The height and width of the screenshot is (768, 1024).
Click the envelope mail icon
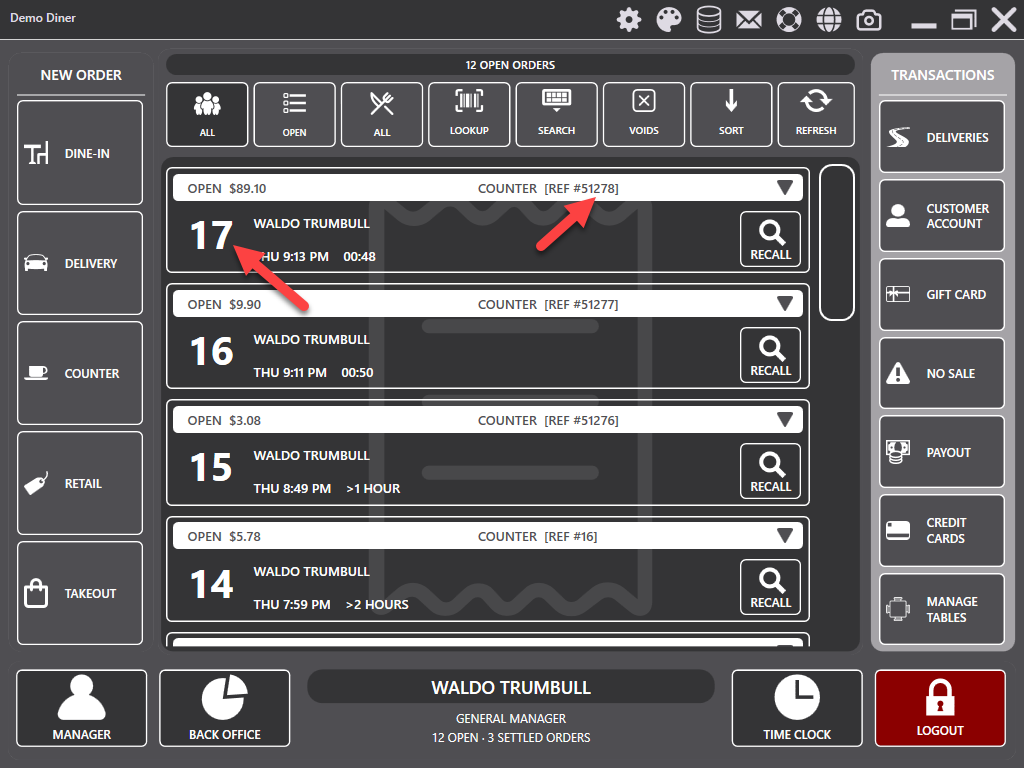(x=749, y=19)
